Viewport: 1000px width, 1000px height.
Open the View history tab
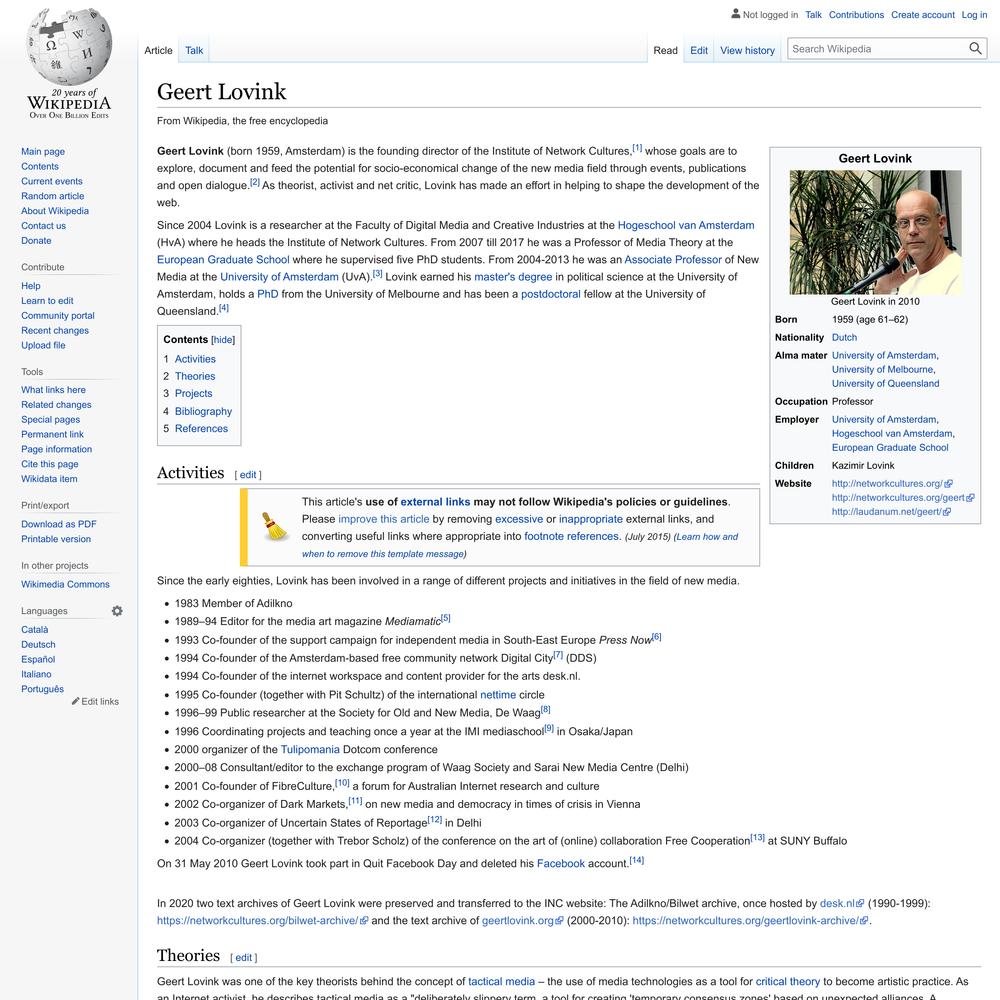(747, 50)
